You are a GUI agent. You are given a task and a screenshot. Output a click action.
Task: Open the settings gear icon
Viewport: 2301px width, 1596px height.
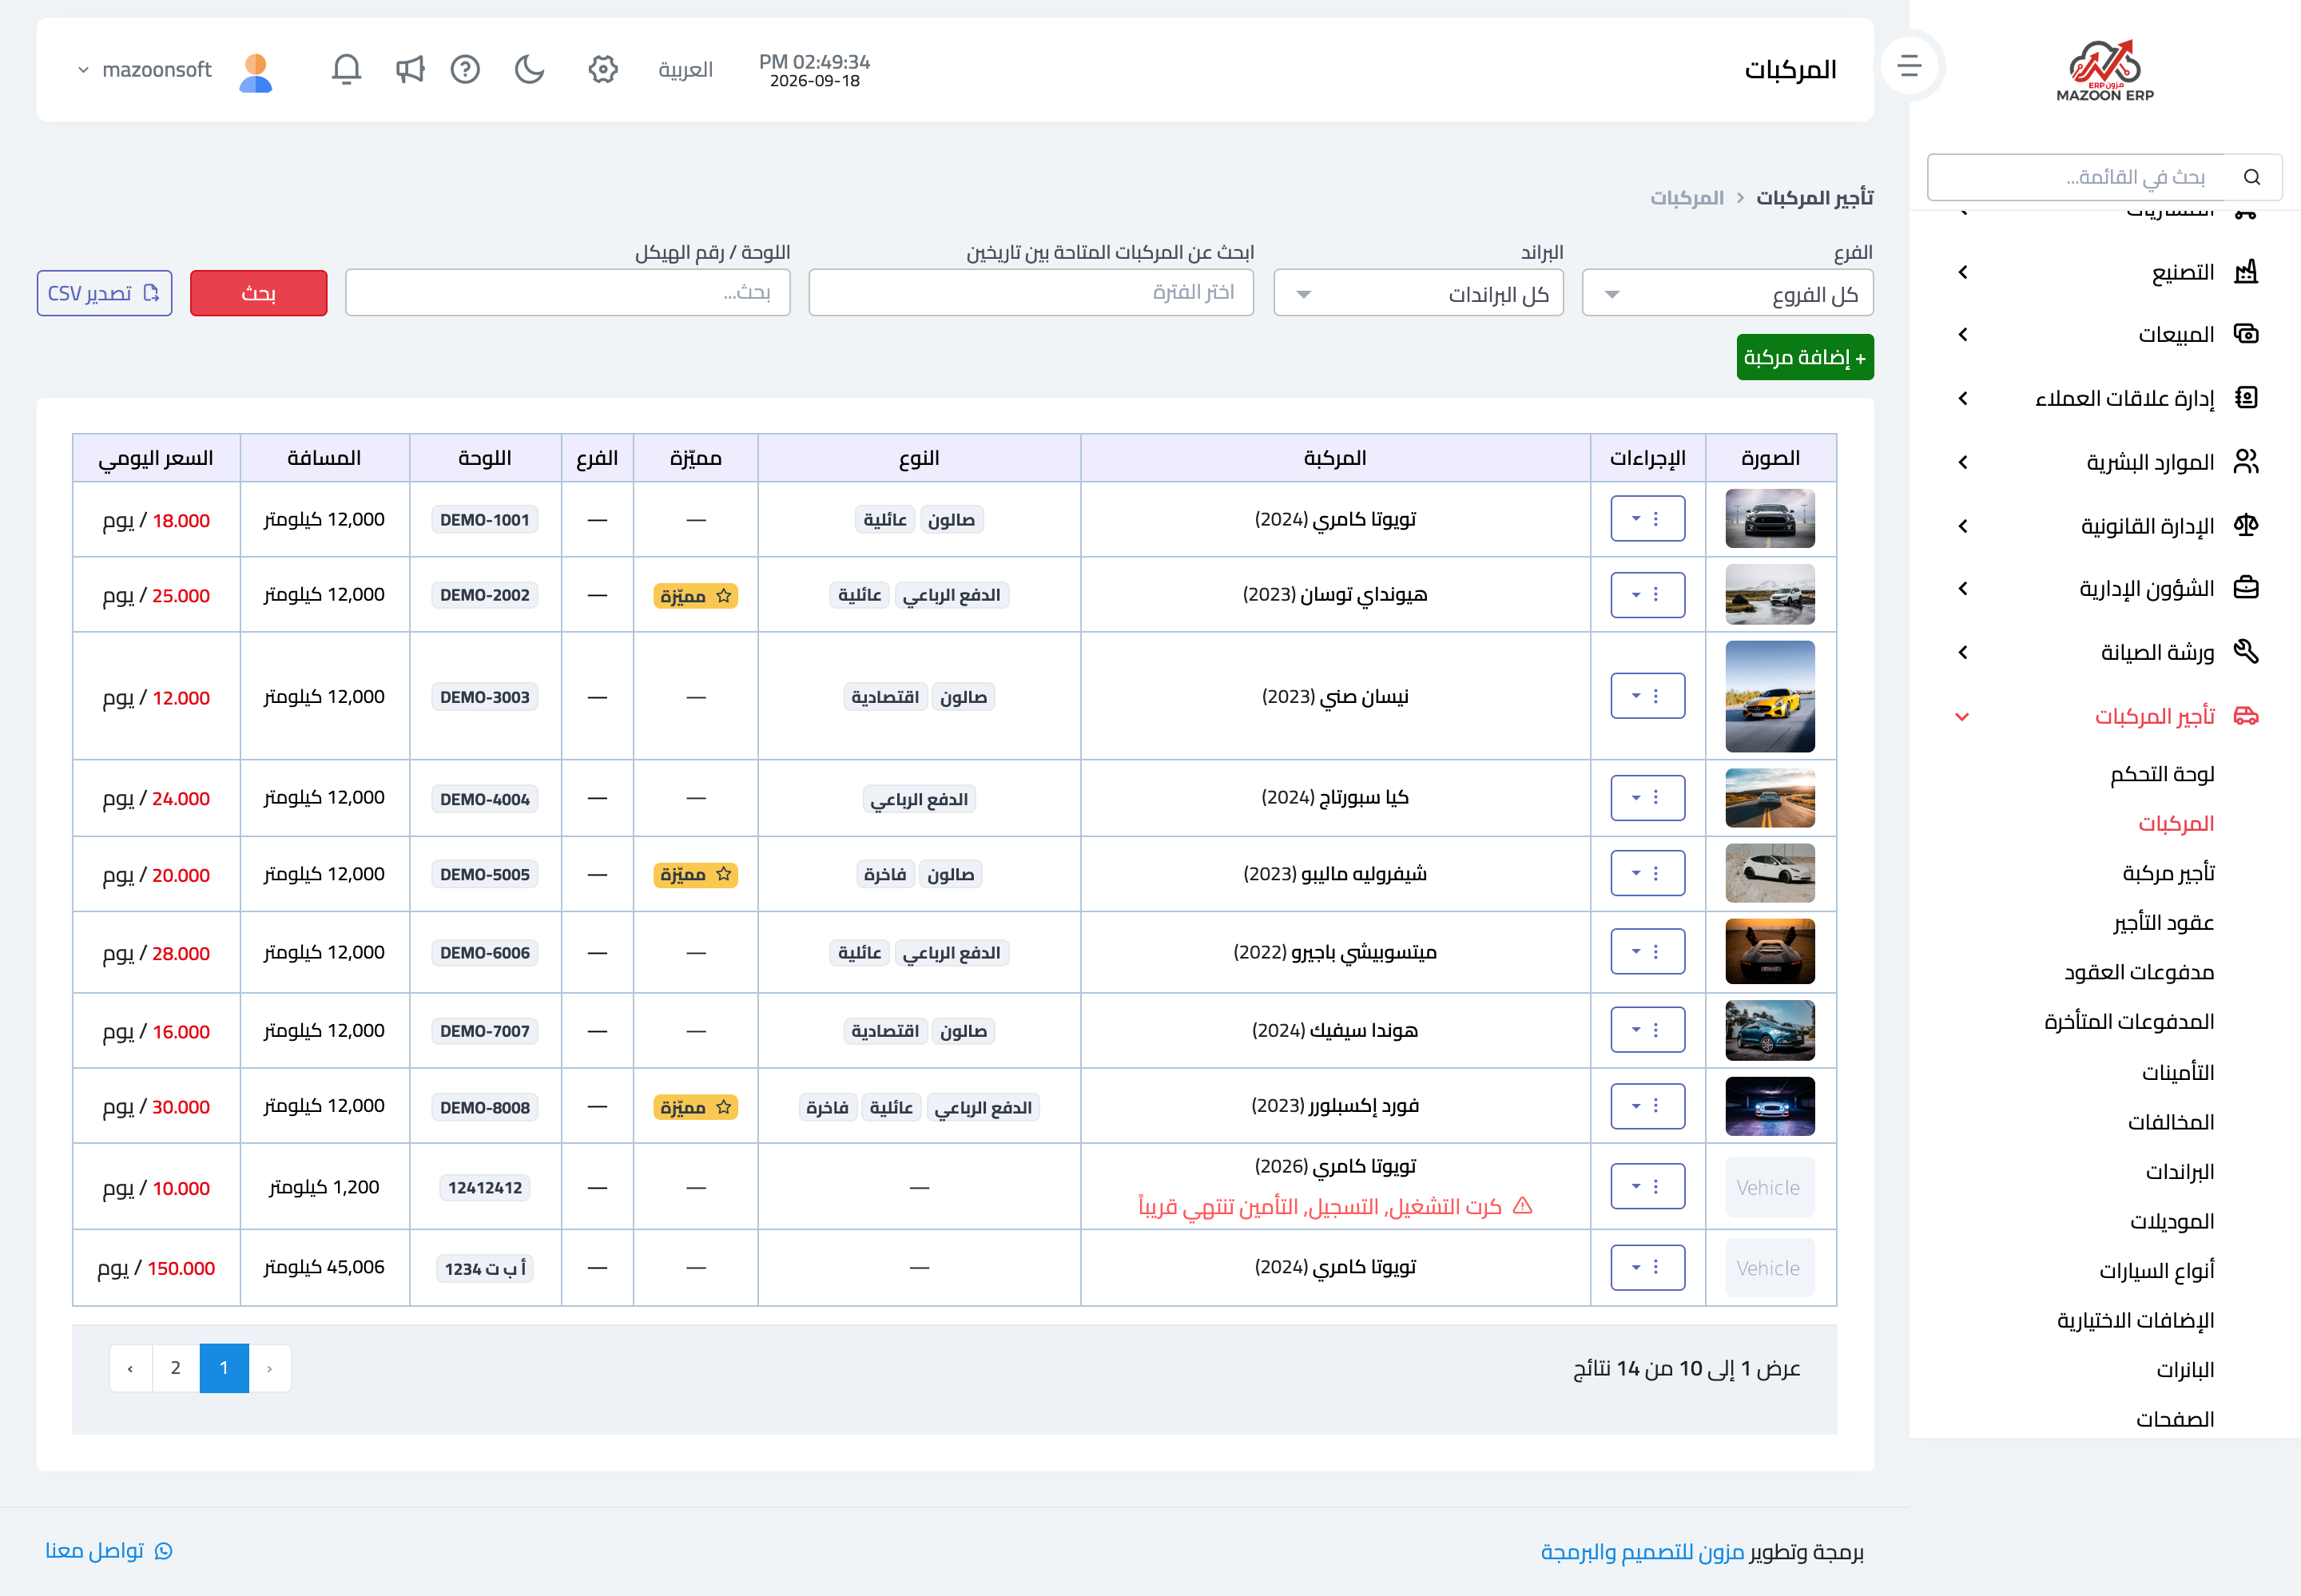click(x=603, y=69)
